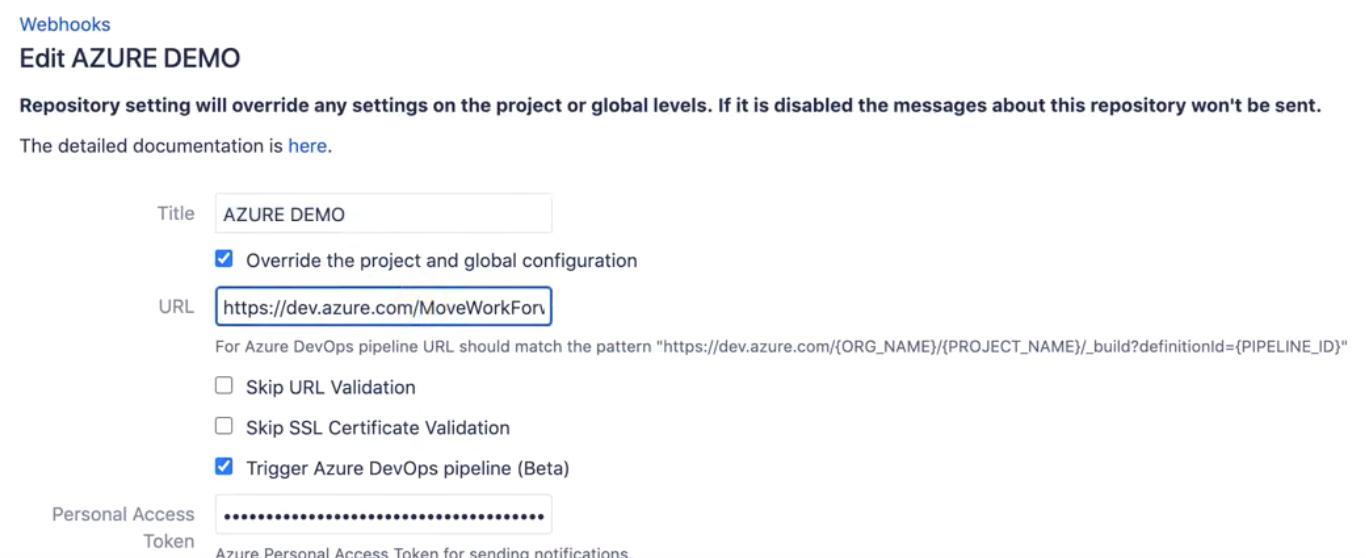Open the Webhooks breadcrumb link

[x=65, y=24]
